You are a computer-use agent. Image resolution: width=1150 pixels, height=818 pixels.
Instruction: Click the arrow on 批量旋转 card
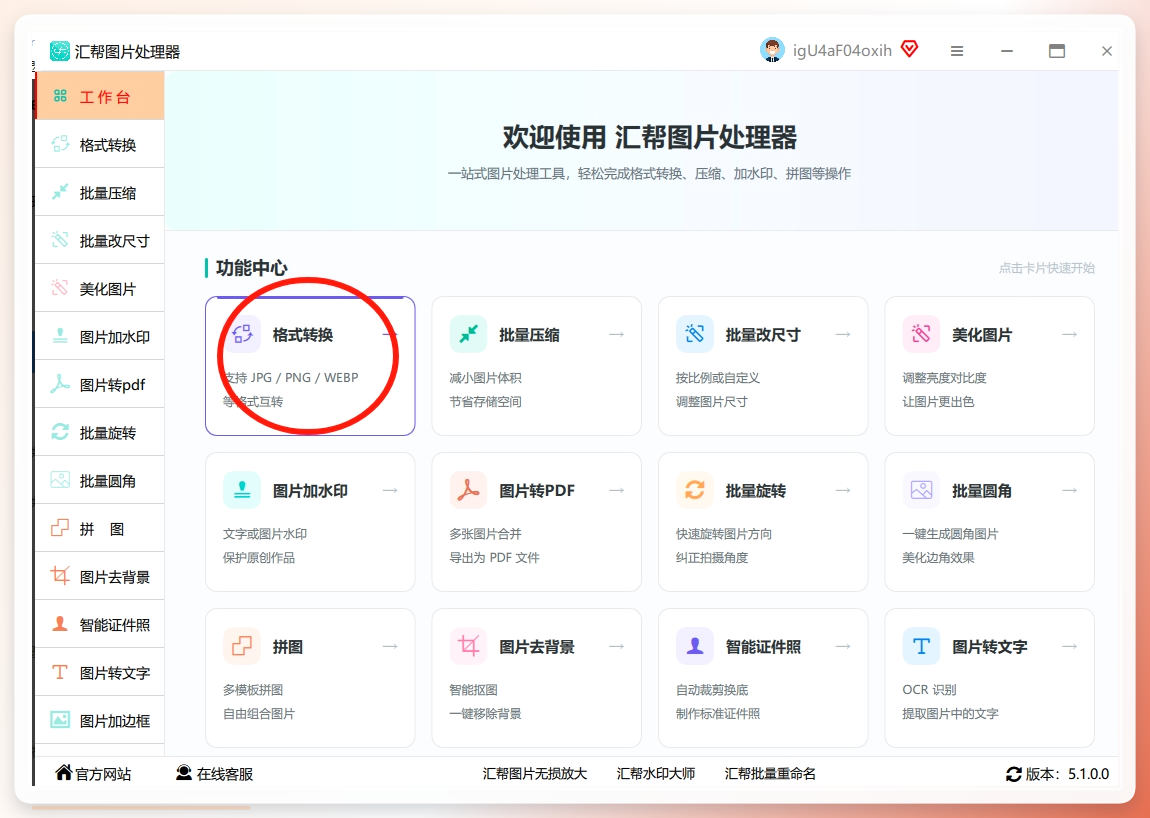coord(843,490)
